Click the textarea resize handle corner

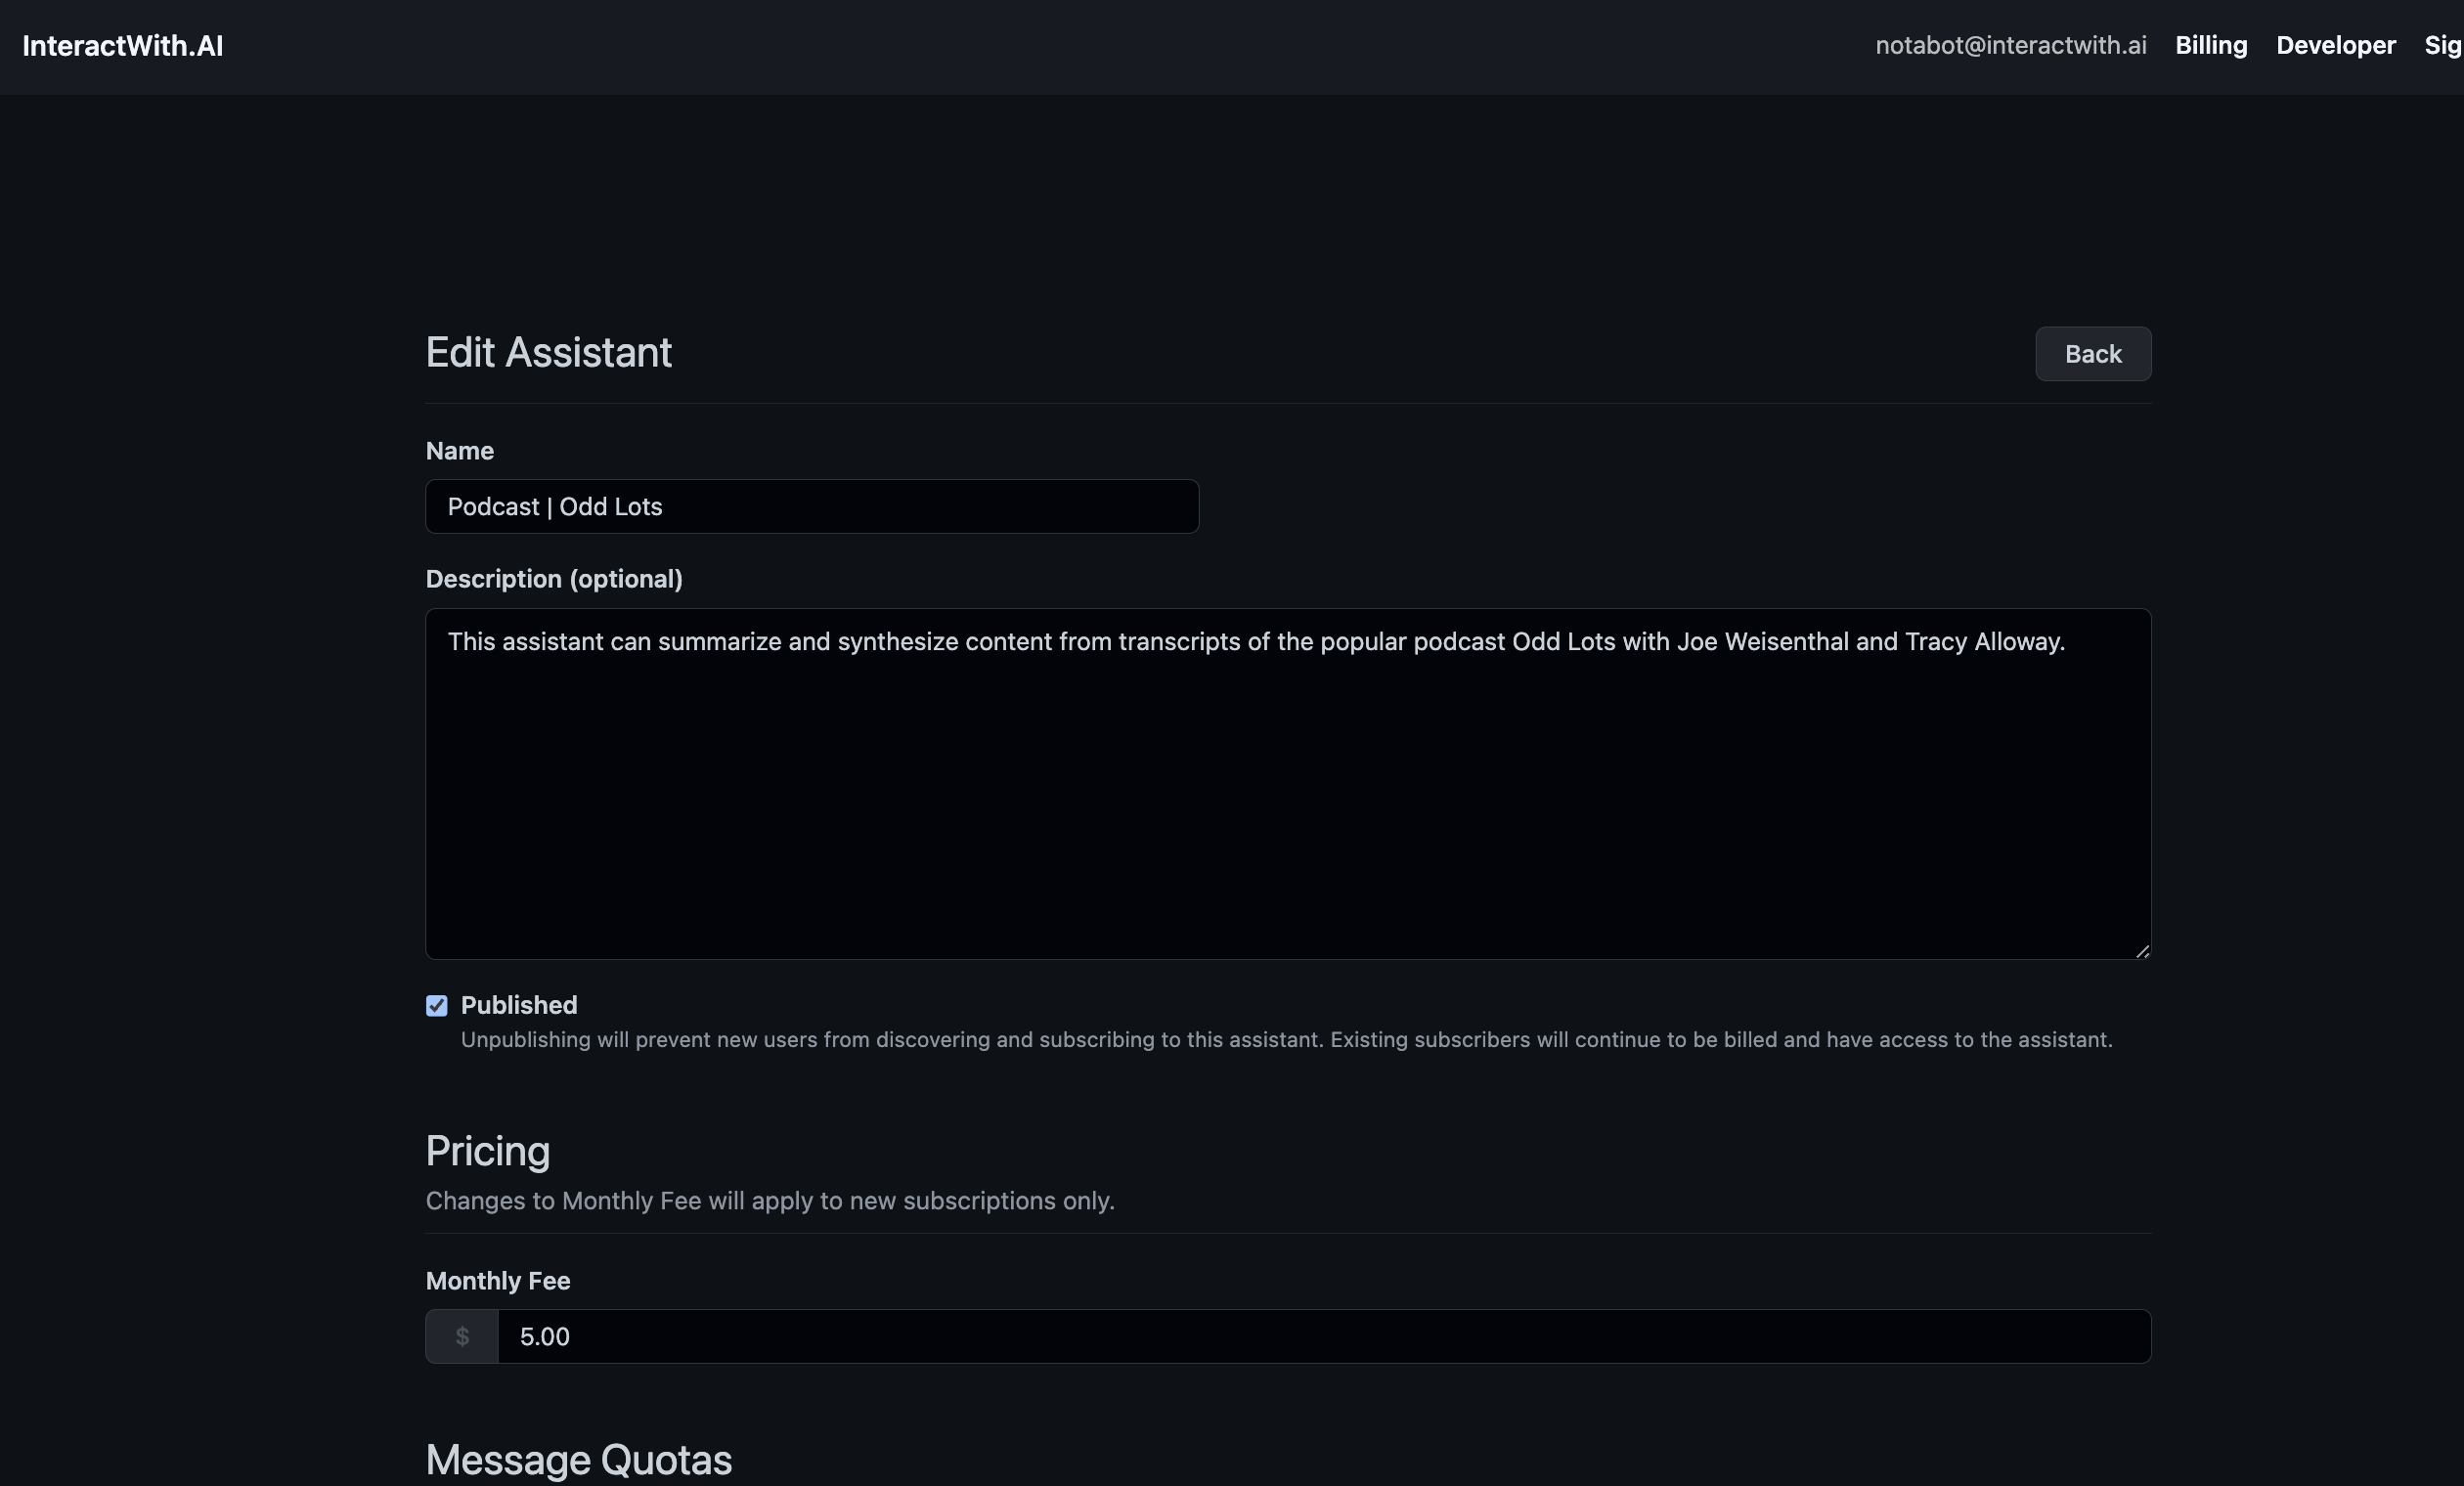[x=2142, y=952]
